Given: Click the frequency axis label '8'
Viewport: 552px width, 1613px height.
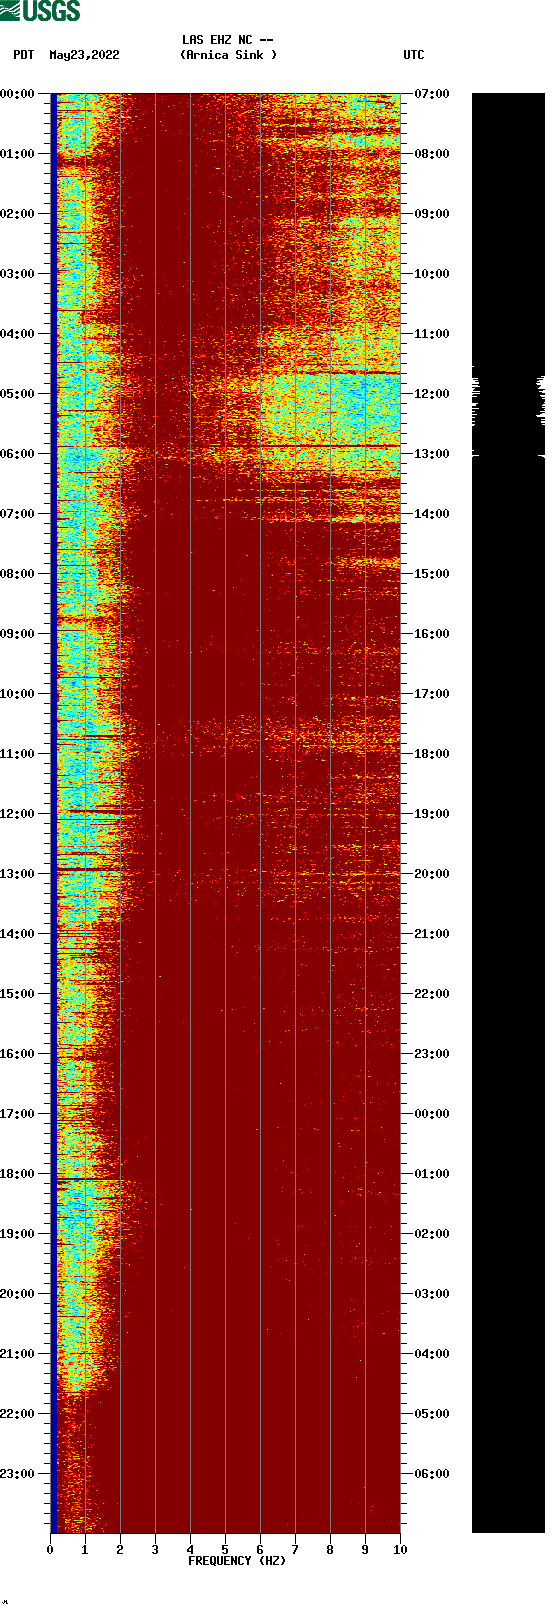Looking at the screenshot, I should tap(330, 1550).
